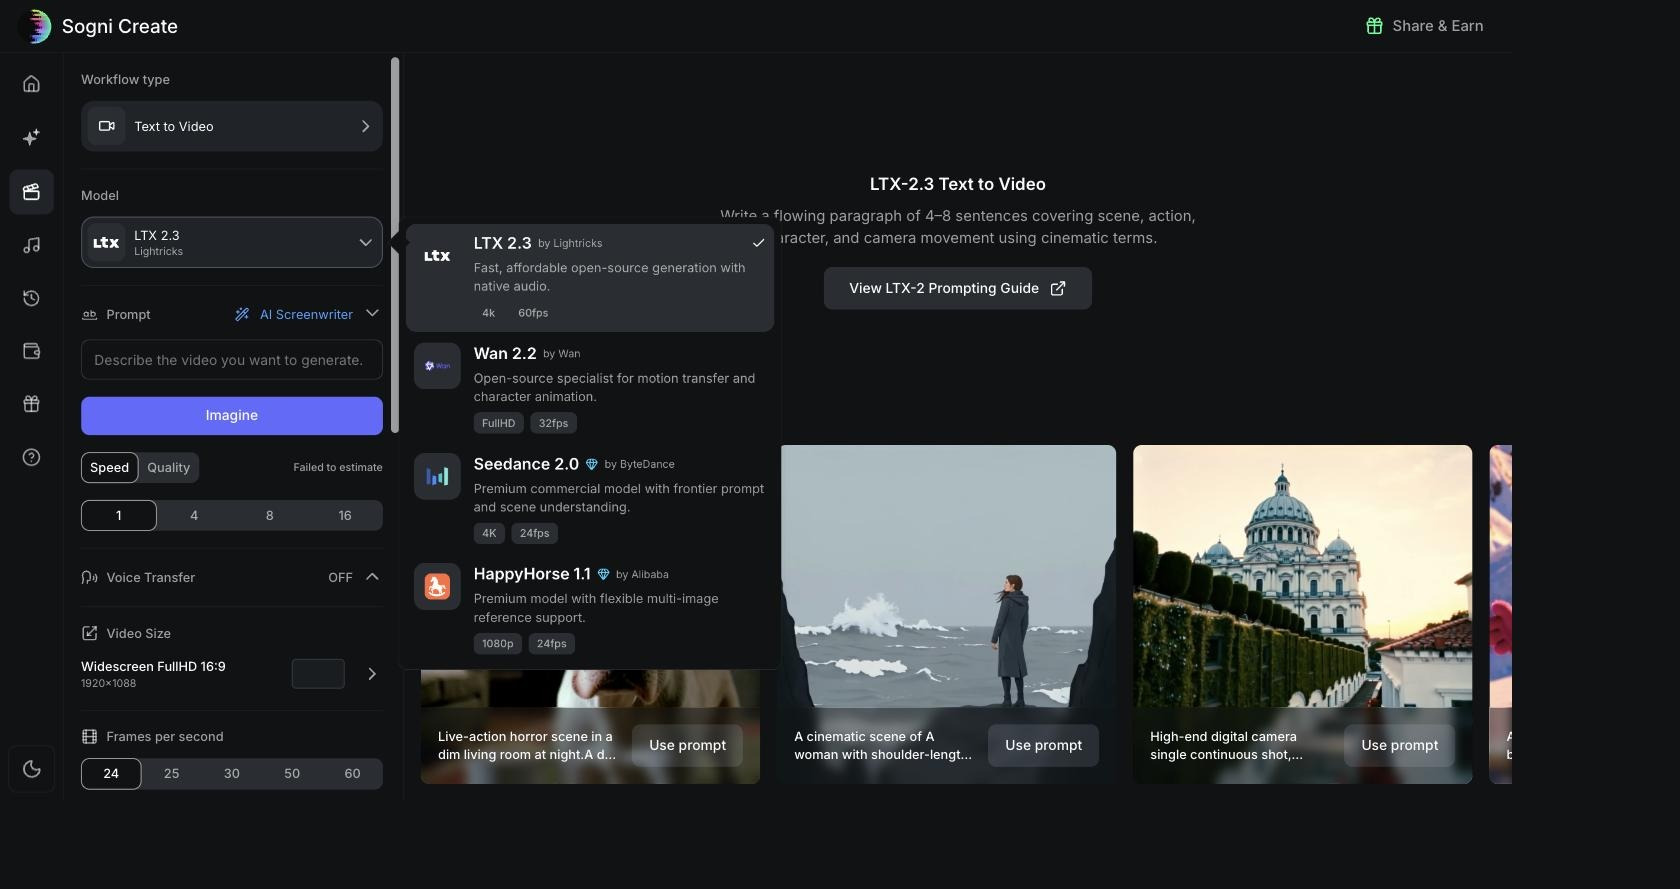
Task: Use prompt for High-end digital camera shot
Action: click(1400, 745)
